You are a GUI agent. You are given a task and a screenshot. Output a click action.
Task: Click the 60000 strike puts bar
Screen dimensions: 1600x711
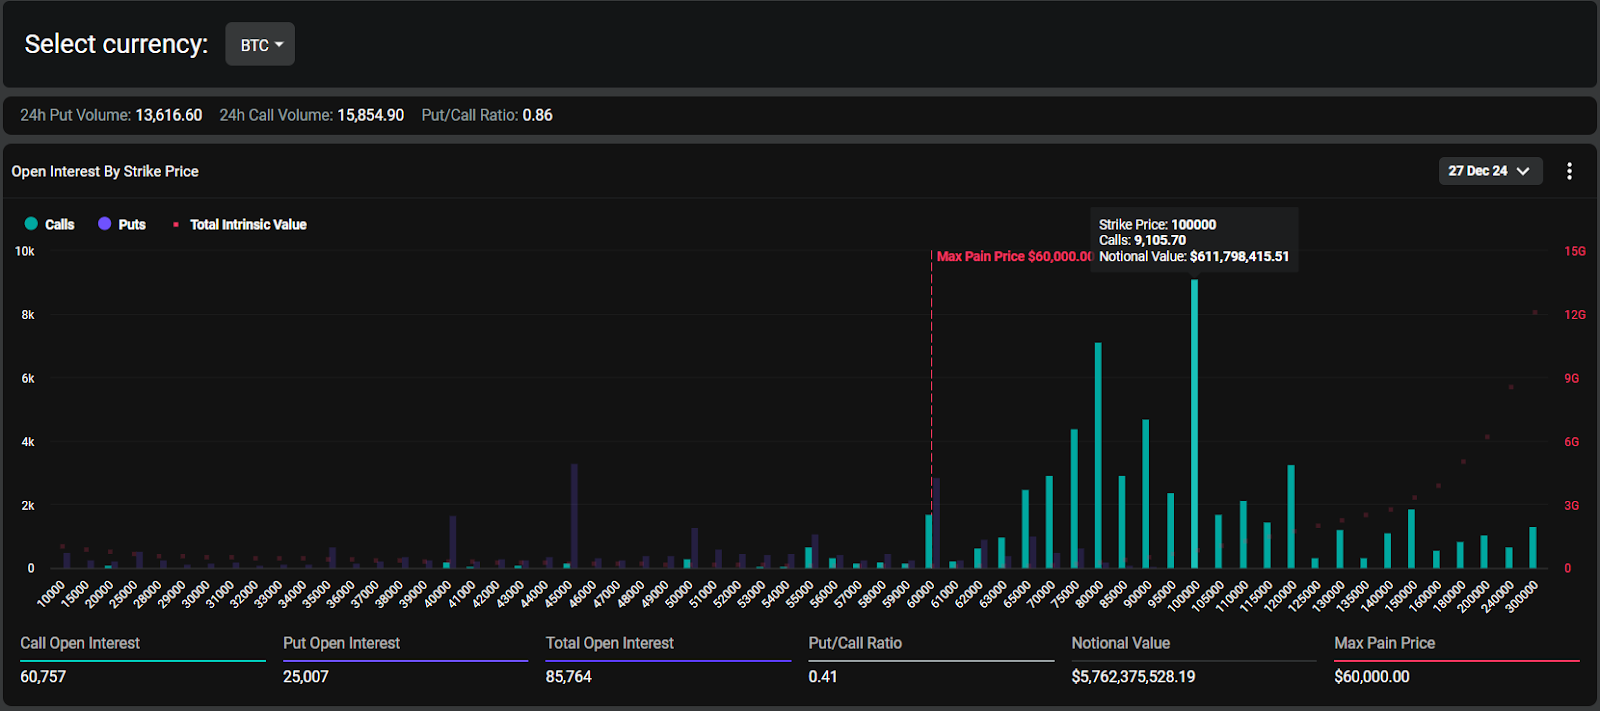(x=936, y=523)
